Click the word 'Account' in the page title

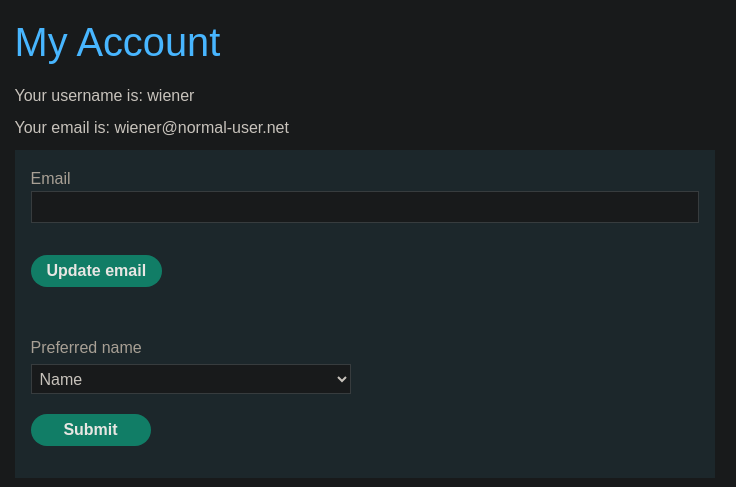(x=148, y=42)
